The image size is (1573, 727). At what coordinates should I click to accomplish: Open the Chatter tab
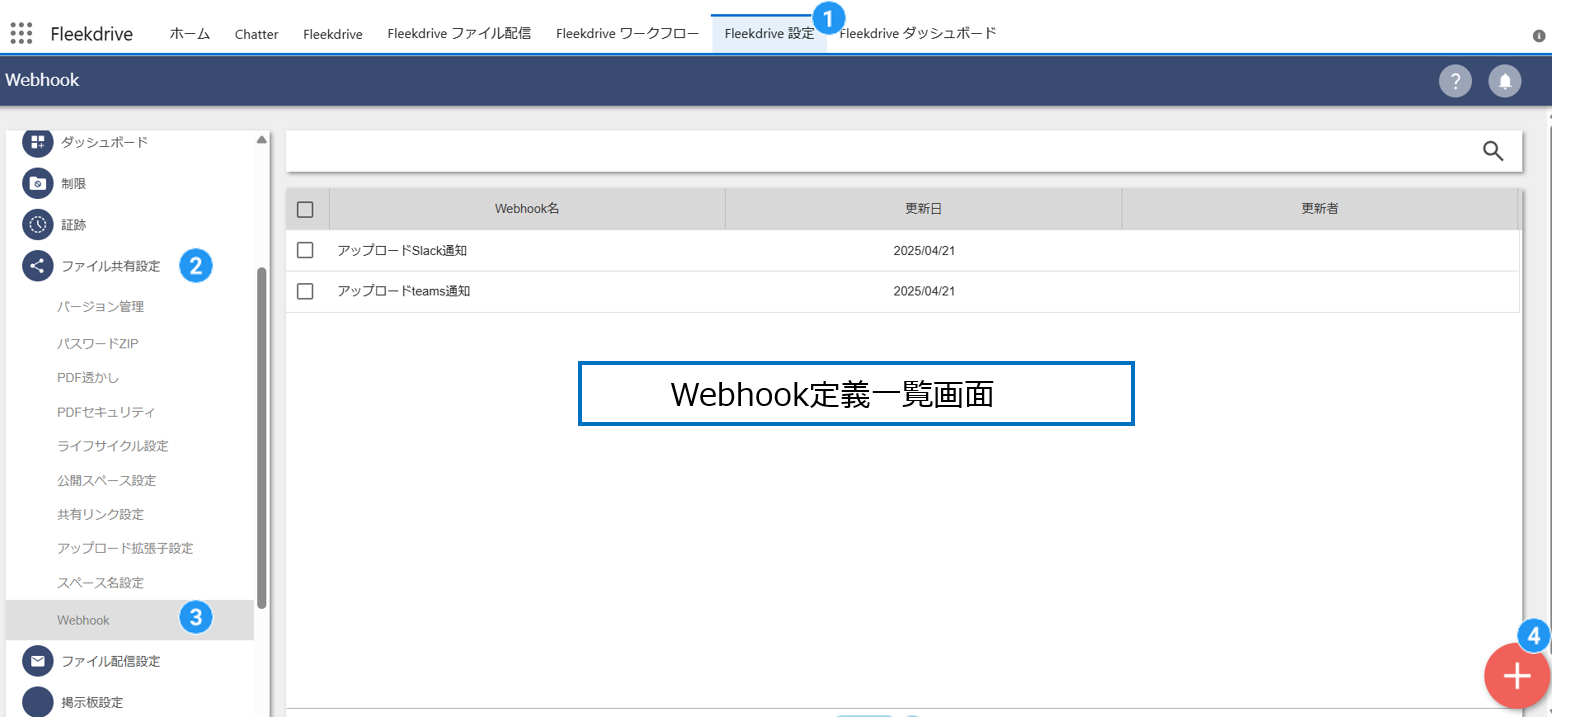(x=256, y=34)
